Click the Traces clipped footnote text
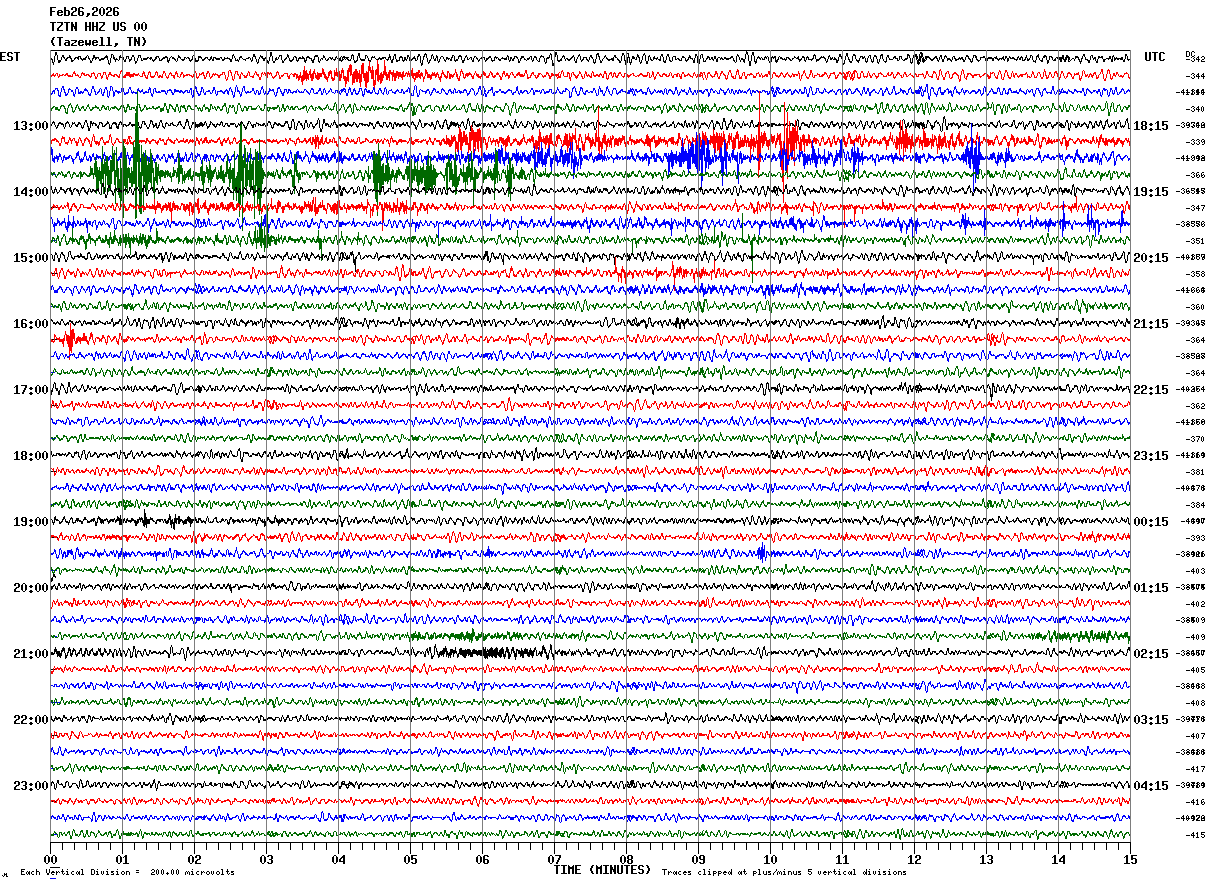Screen dimensions: 1210x886 coord(784,873)
